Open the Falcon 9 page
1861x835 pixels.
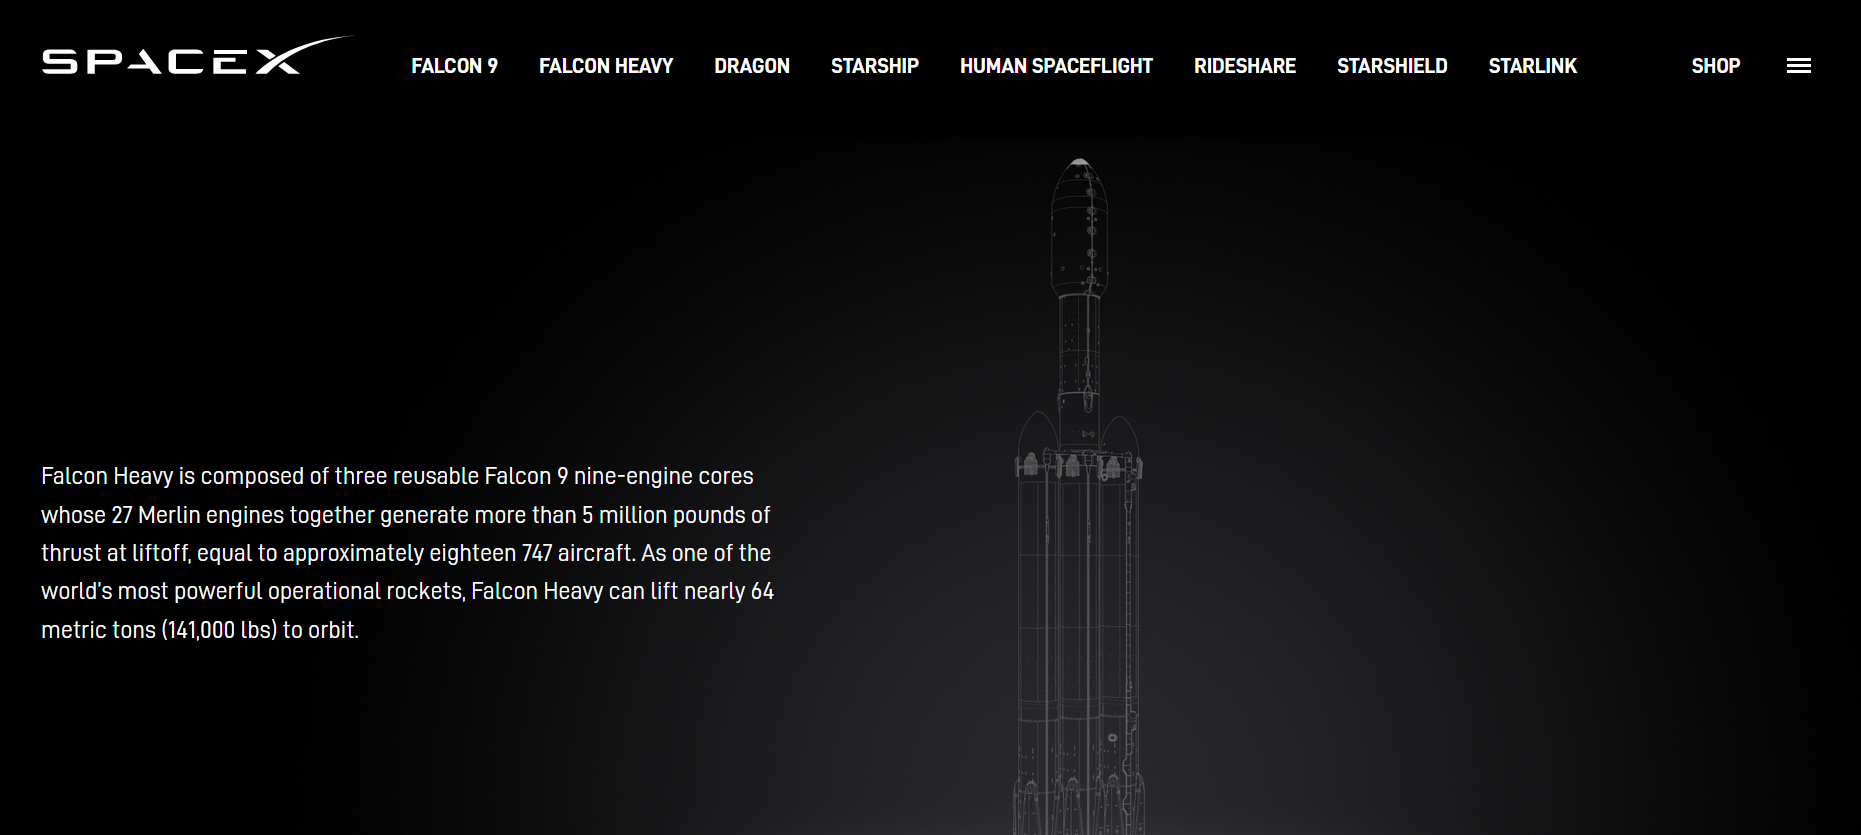pos(454,66)
